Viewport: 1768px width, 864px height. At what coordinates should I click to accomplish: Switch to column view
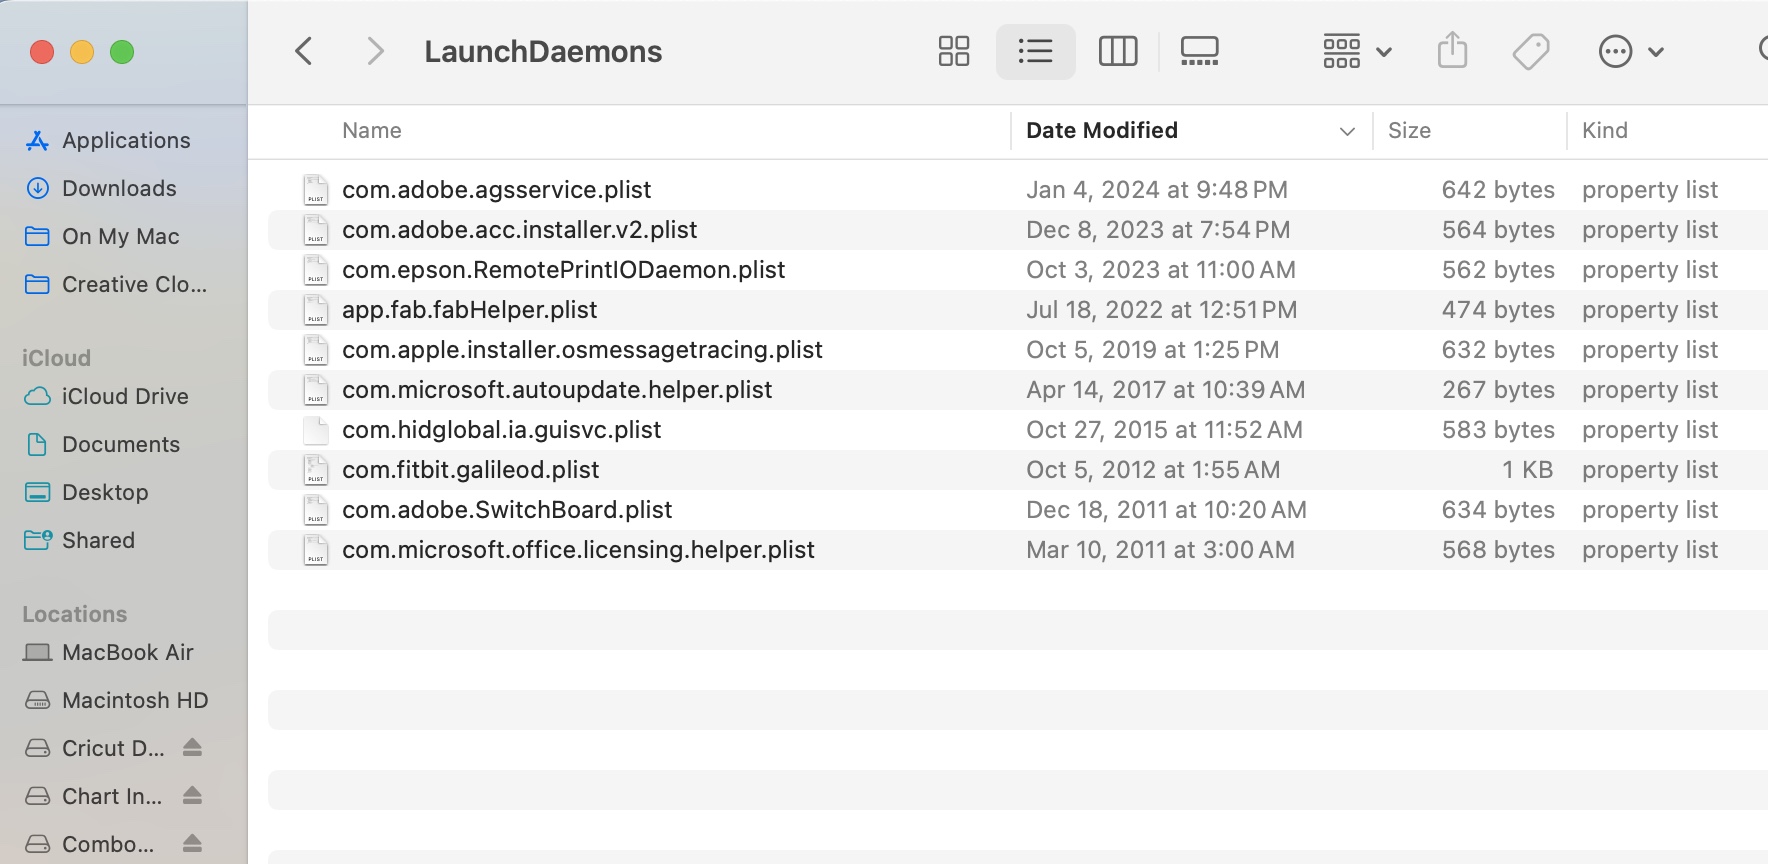(x=1117, y=51)
